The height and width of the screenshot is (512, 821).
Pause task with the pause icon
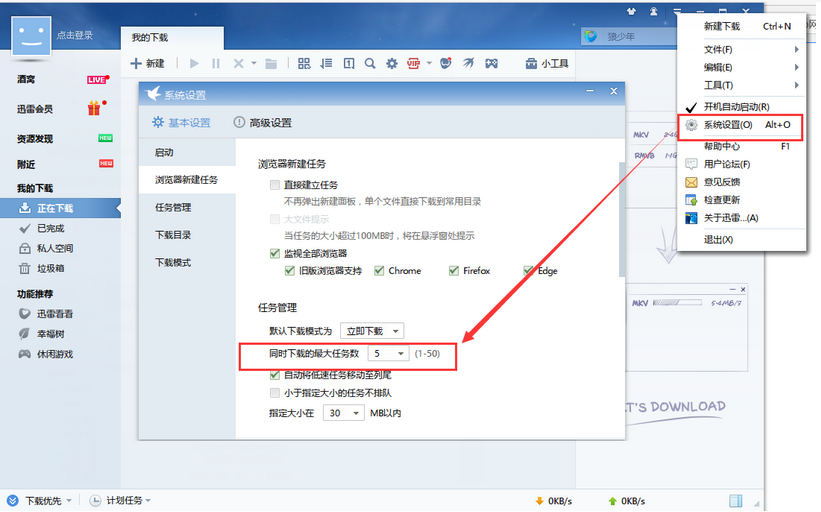point(216,63)
